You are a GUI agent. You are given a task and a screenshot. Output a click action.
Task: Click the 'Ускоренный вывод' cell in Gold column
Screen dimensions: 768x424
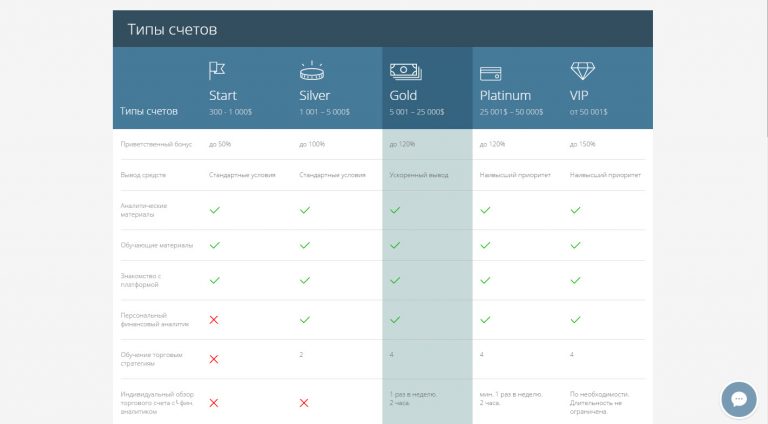click(419, 175)
